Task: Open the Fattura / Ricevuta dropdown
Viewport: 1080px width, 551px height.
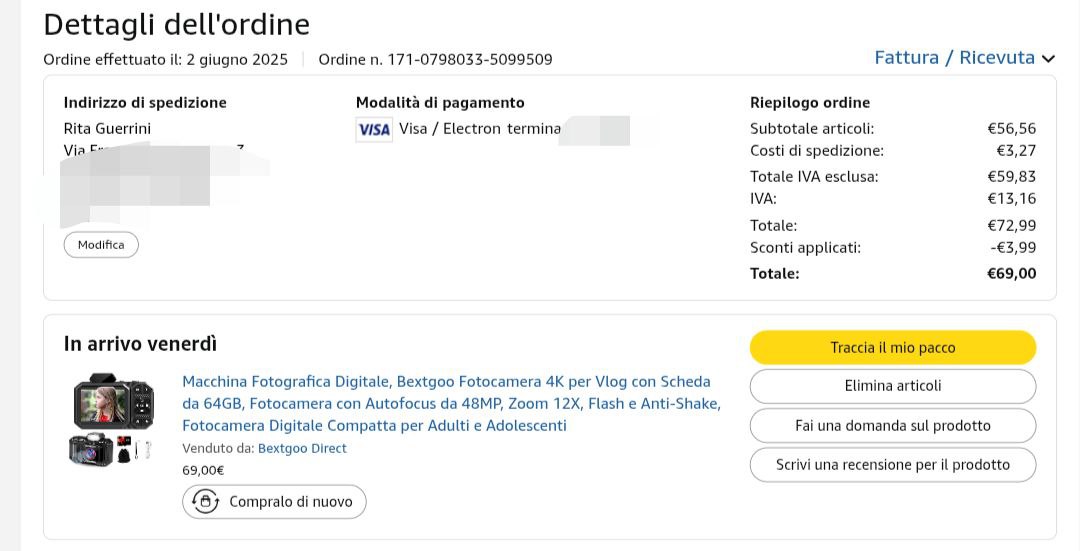Action: (x=954, y=58)
